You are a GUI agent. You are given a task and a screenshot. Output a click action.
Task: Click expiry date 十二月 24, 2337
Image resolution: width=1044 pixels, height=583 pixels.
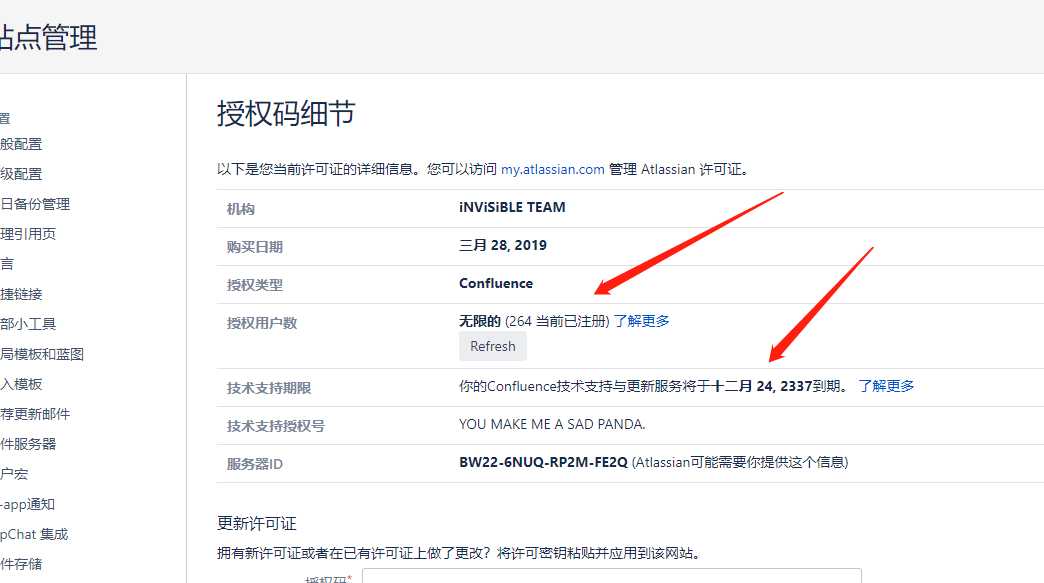coord(762,386)
